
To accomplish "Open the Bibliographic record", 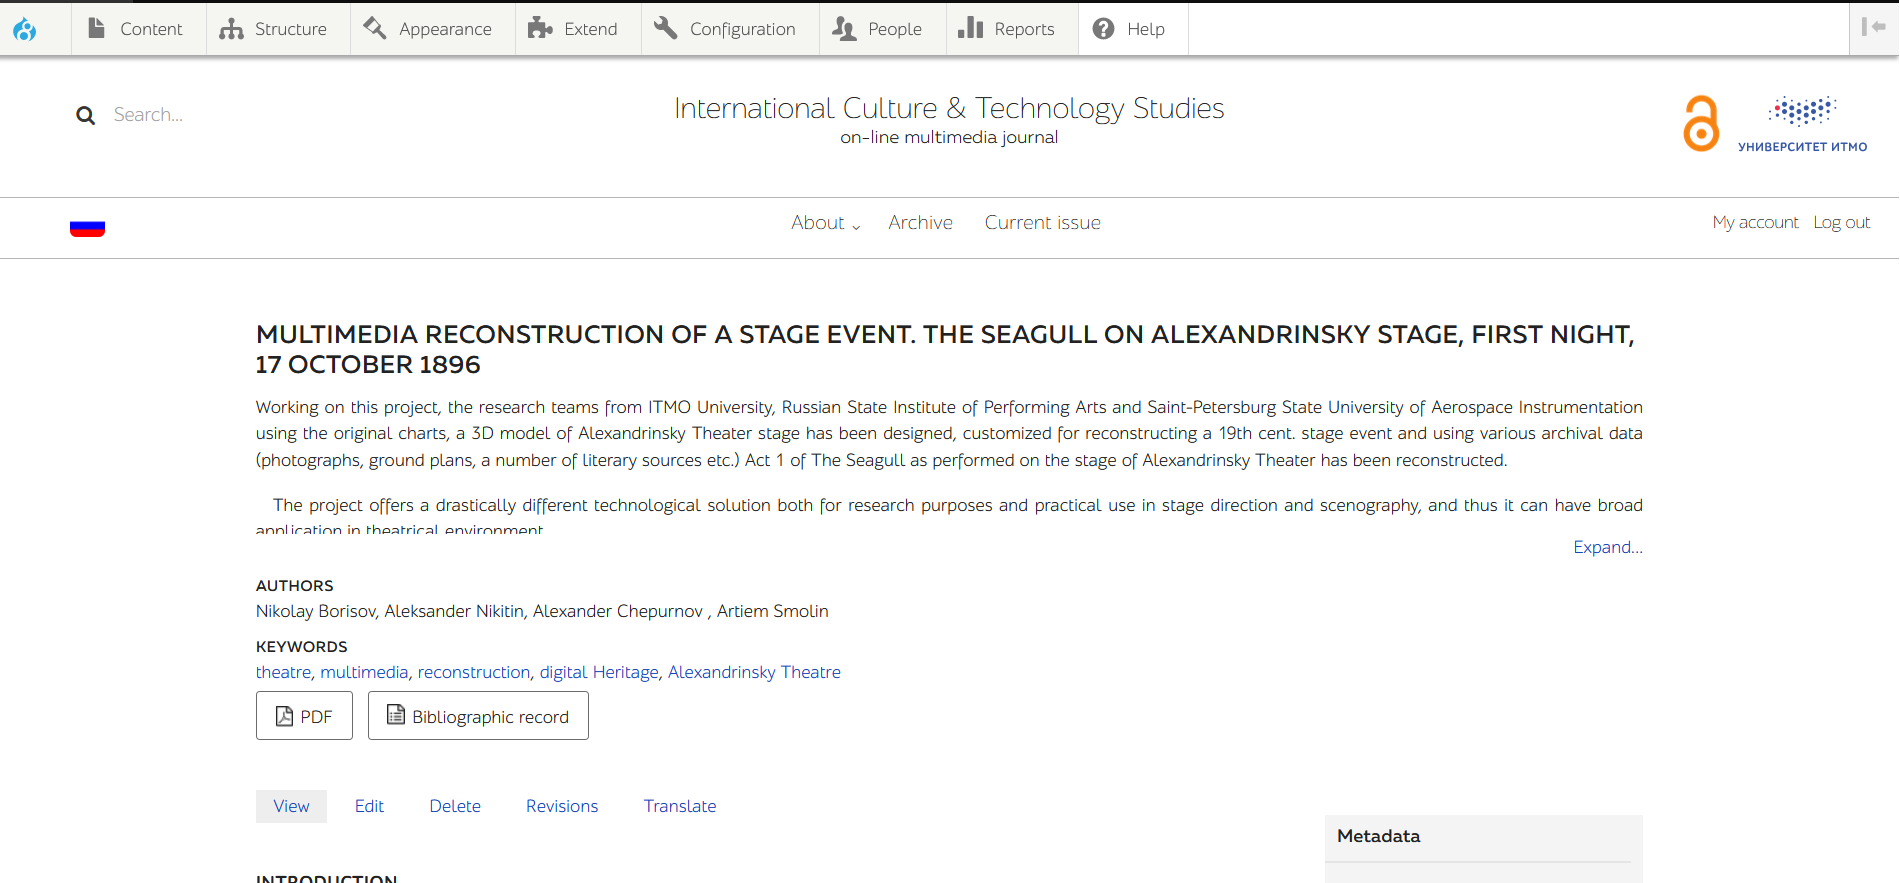I will coord(478,716).
